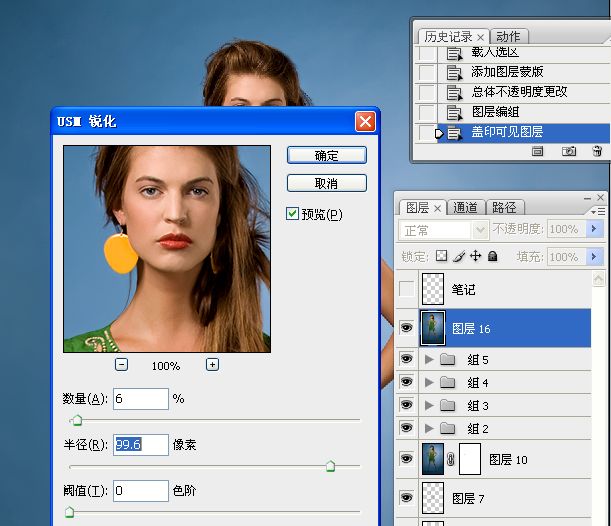The width and height of the screenshot is (611, 526).
Task: Switch to the 通道 channels tab
Action: point(465,207)
